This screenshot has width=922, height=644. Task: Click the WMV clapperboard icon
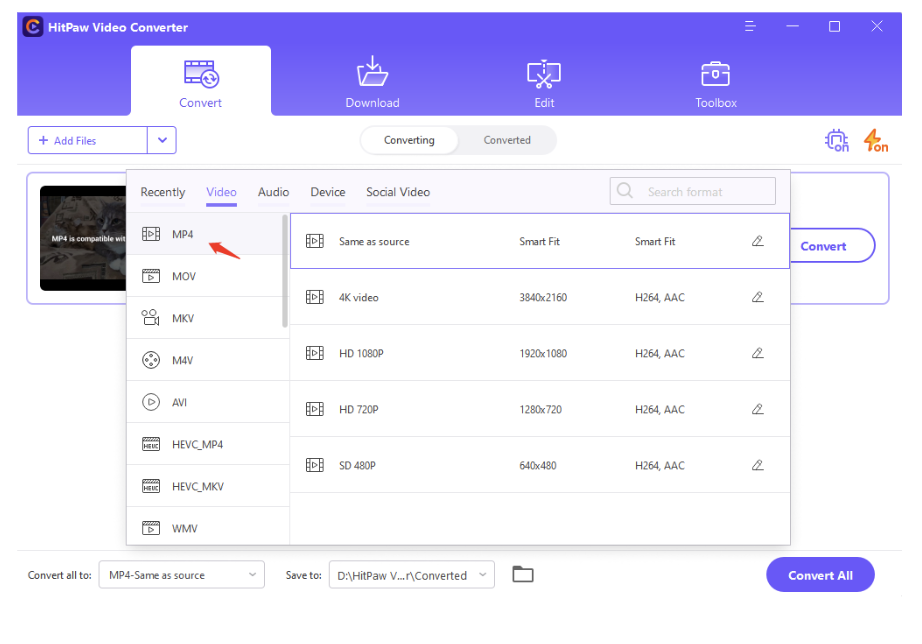(151, 528)
